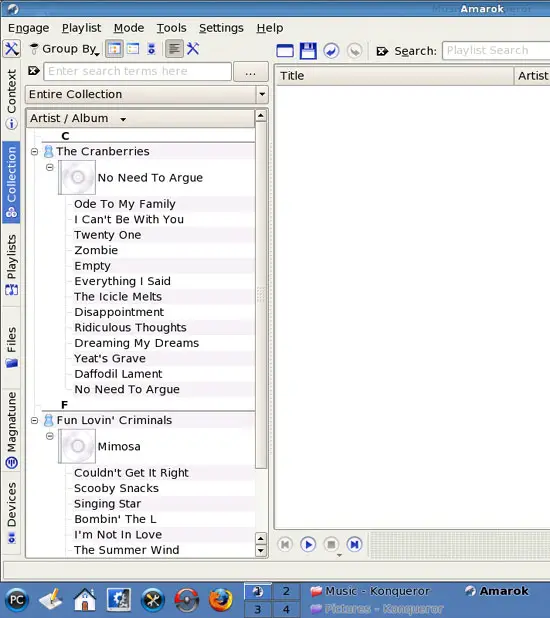The width and height of the screenshot is (550, 618).
Task: Open the control center taskbar icon
Action: [x=119, y=600]
